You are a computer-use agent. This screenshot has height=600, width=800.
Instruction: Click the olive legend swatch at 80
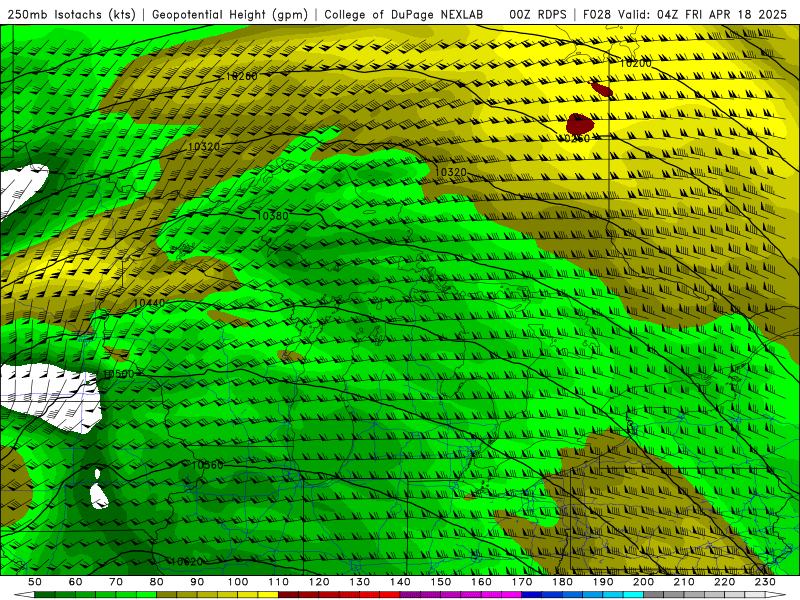tap(166, 594)
